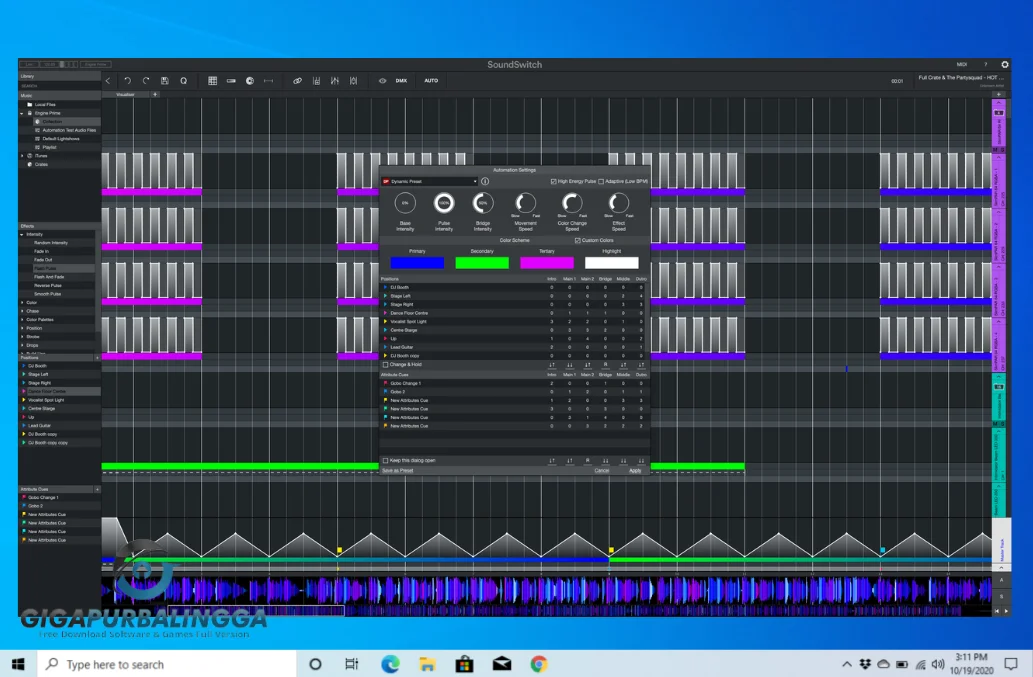Image resolution: width=1033 pixels, height=677 pixels.
Task: Select the Visualiser tab
Action: (125, 95)
